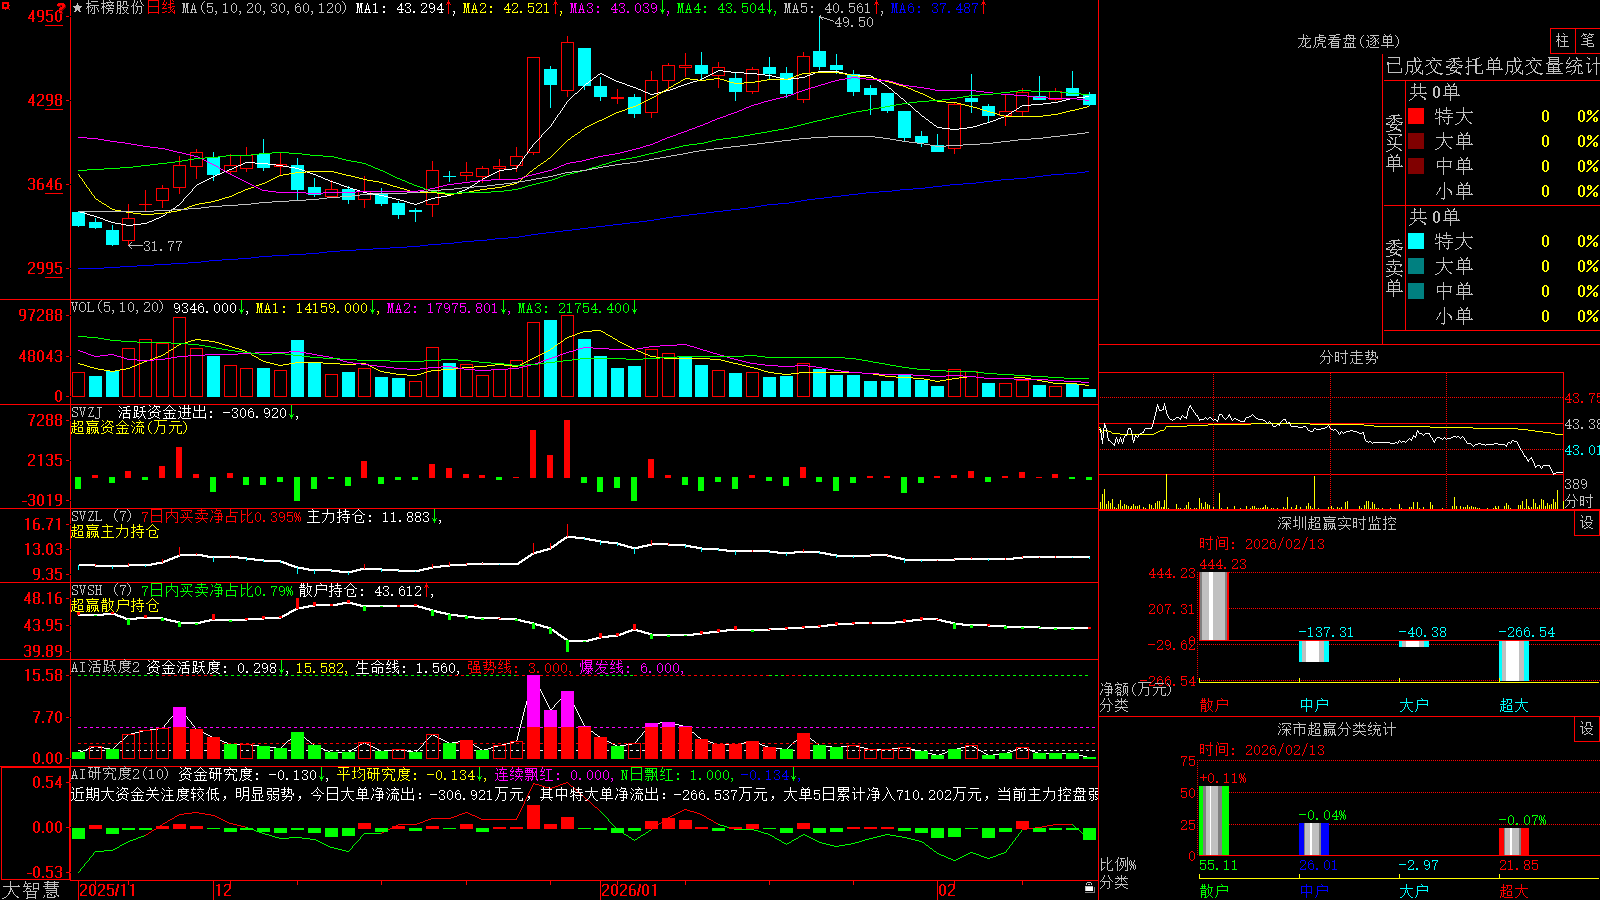Image resolution: width=1600 pixels, height=900 pixels.
Task: Click the intraday 分时走势 price chart
Action: point(1331,424)
